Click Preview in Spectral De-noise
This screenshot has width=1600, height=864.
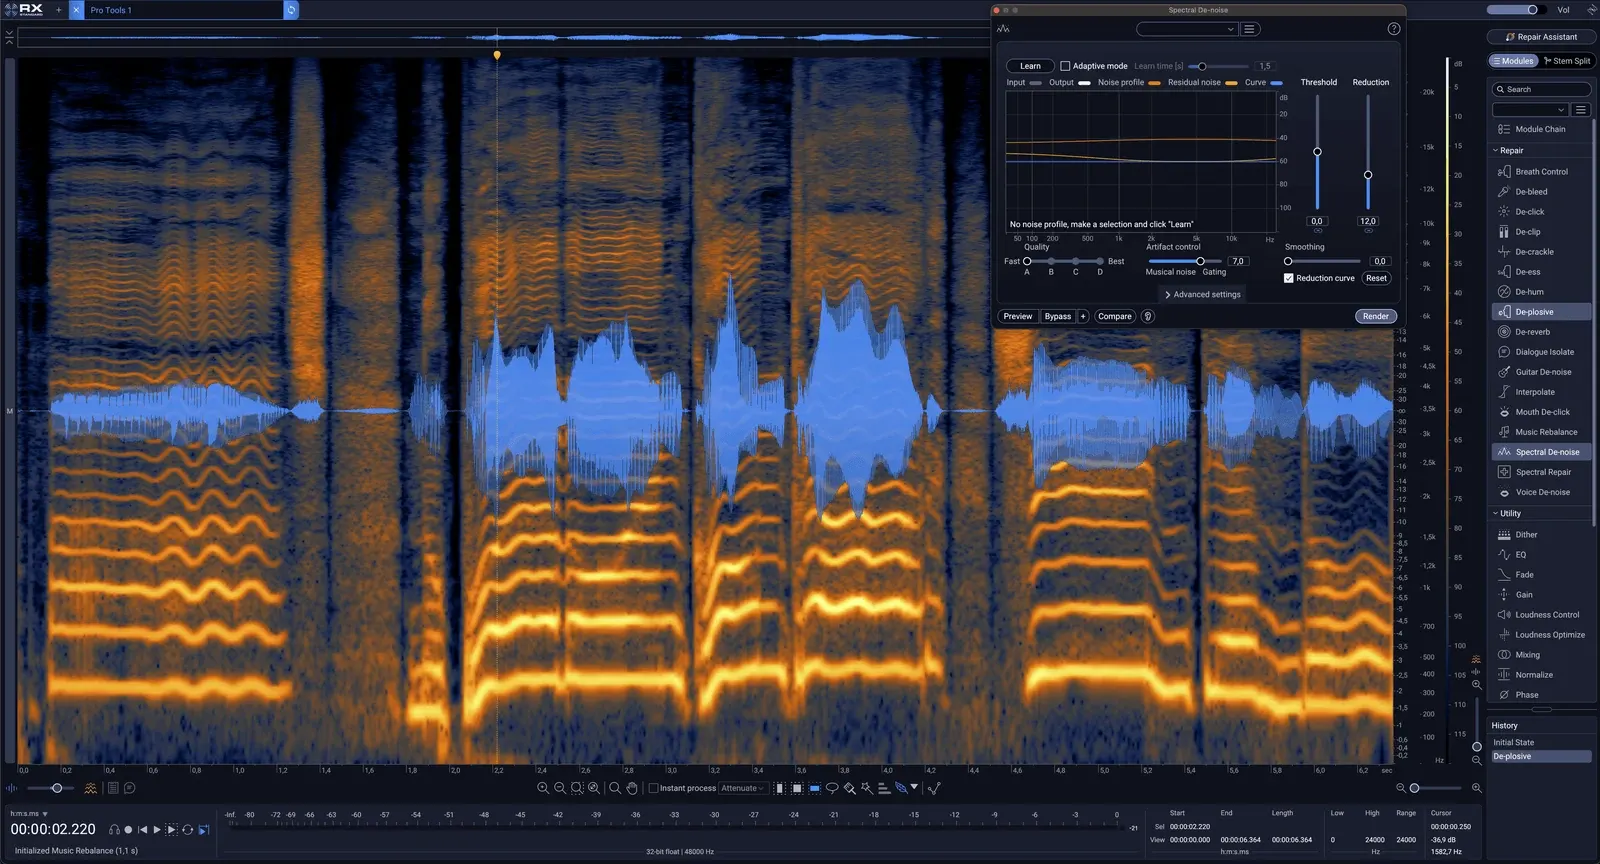coord(1018,316)
